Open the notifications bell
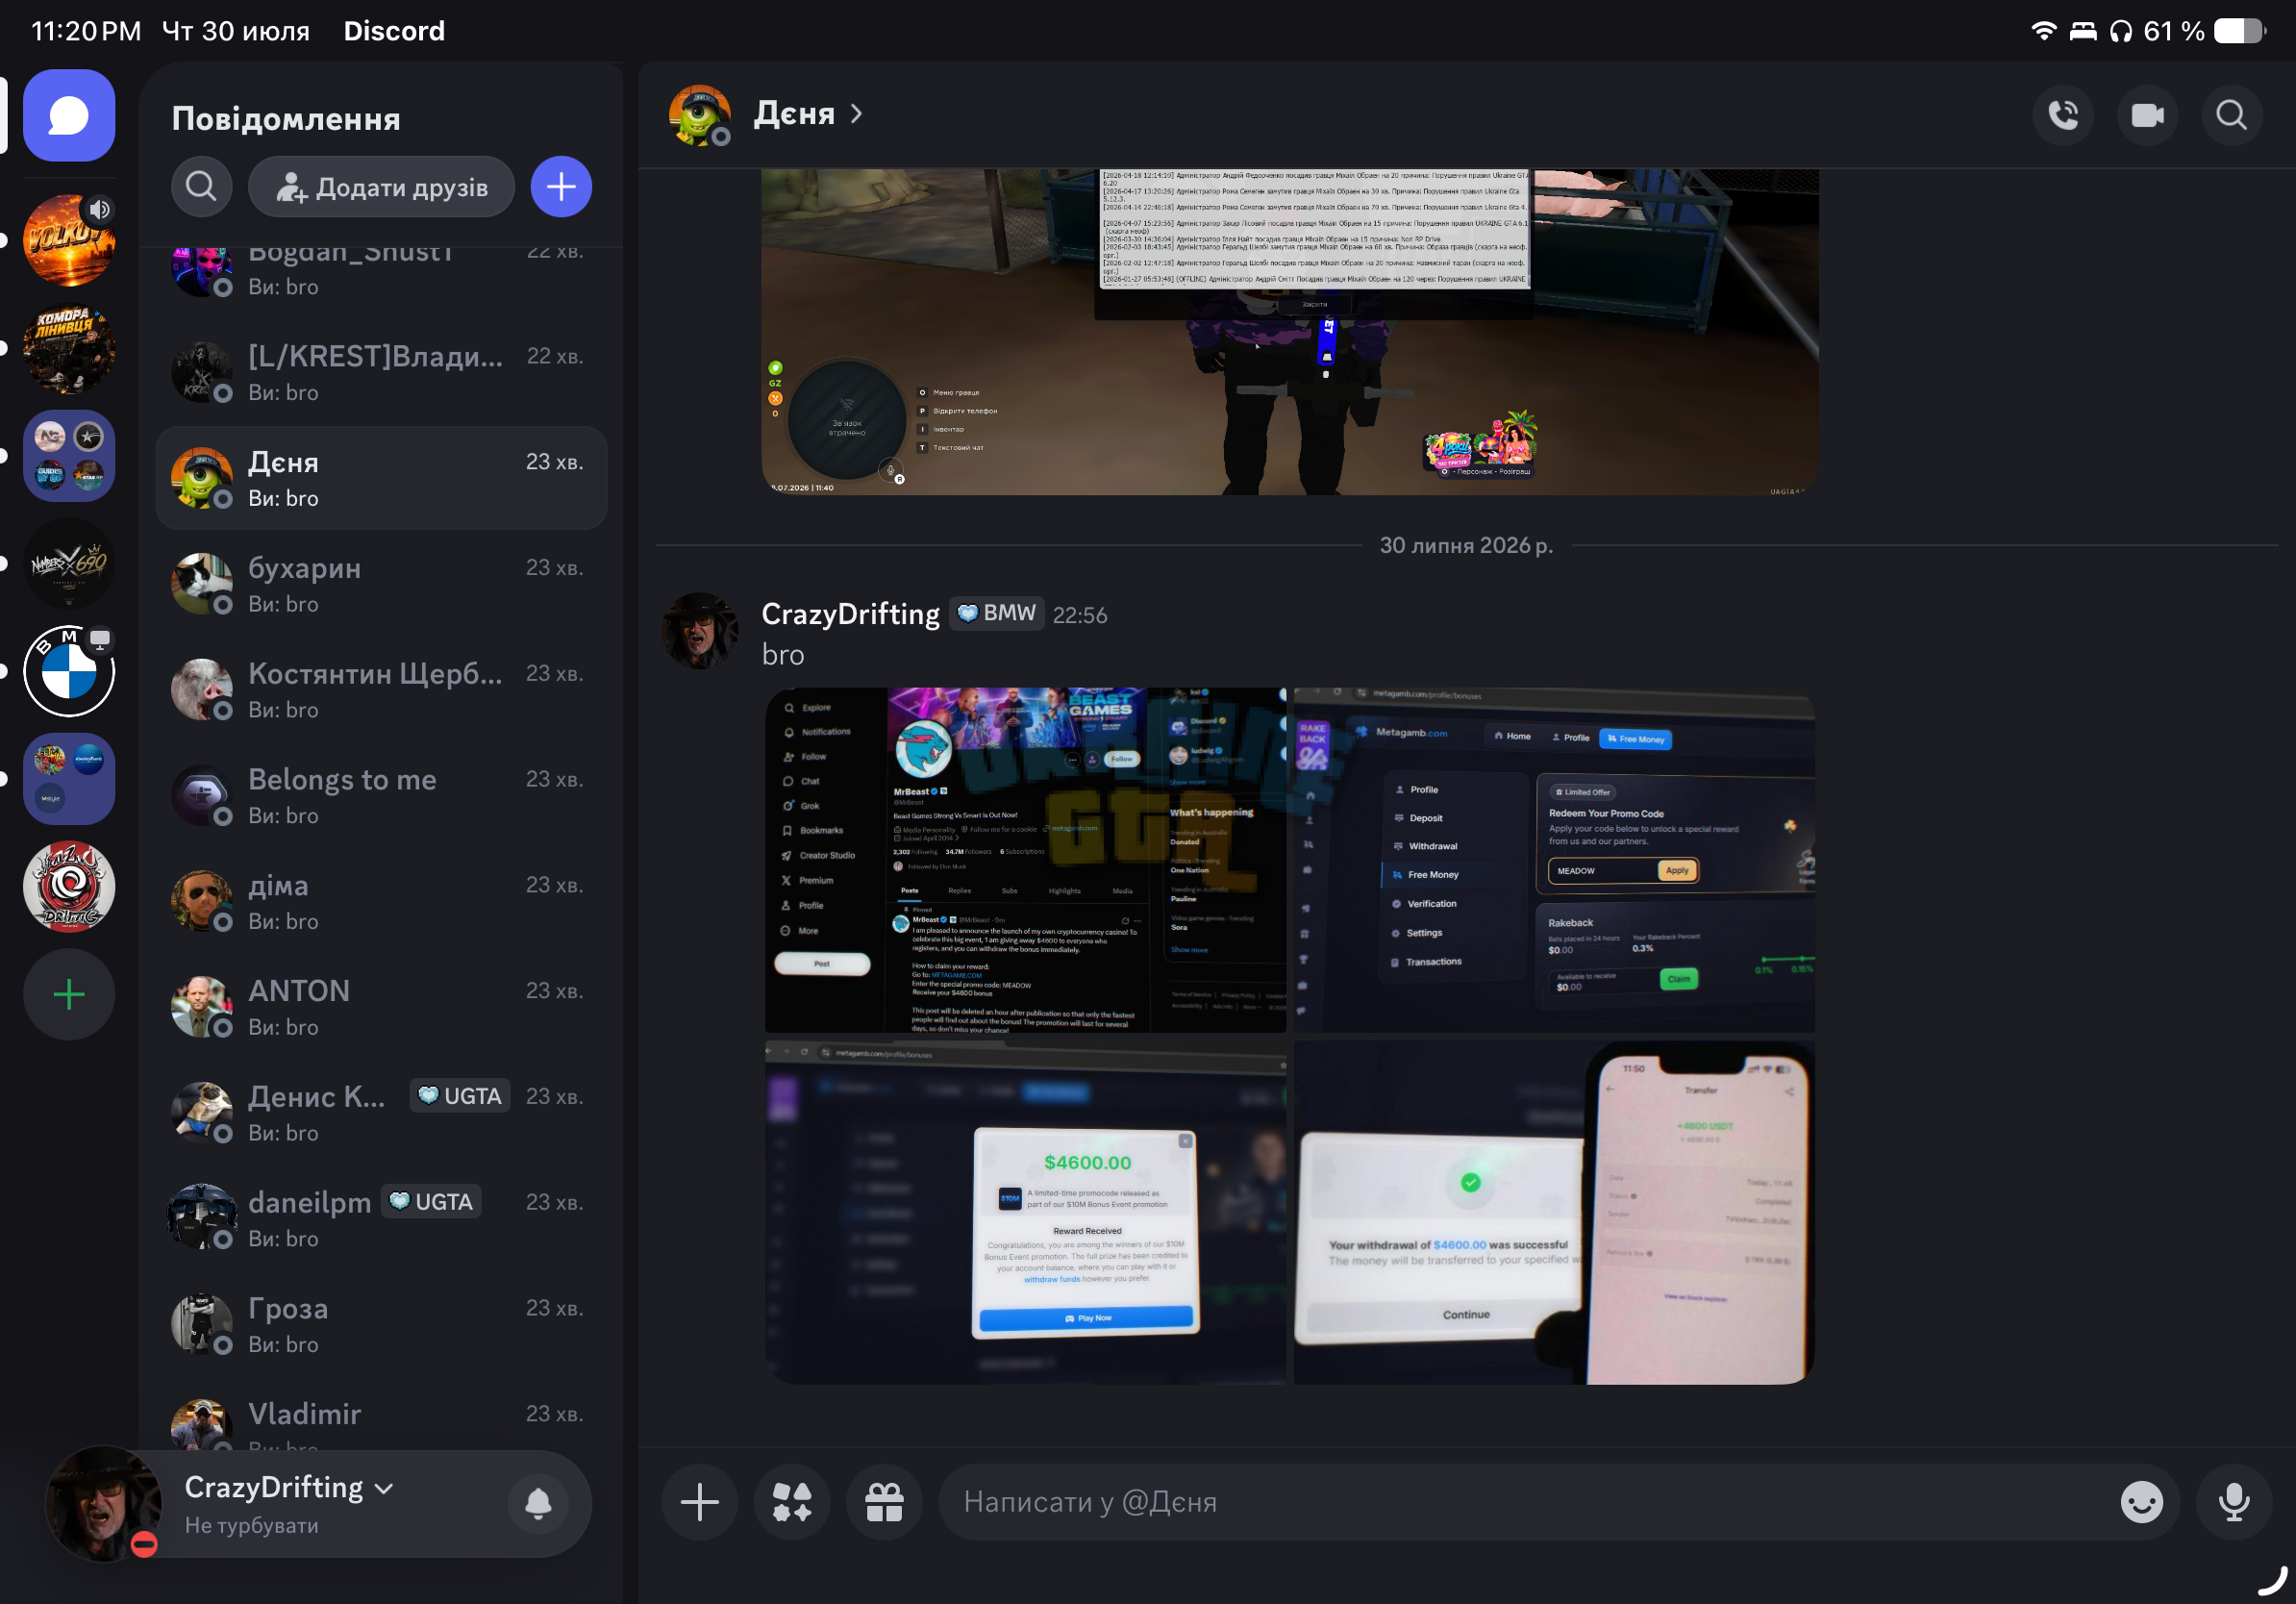This screenshot has width=2296, height=1604. 538,1503
